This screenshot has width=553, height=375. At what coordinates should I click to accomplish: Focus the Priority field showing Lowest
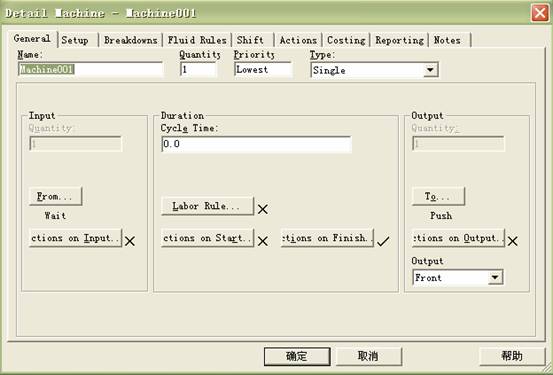click(x=263, y=69)
